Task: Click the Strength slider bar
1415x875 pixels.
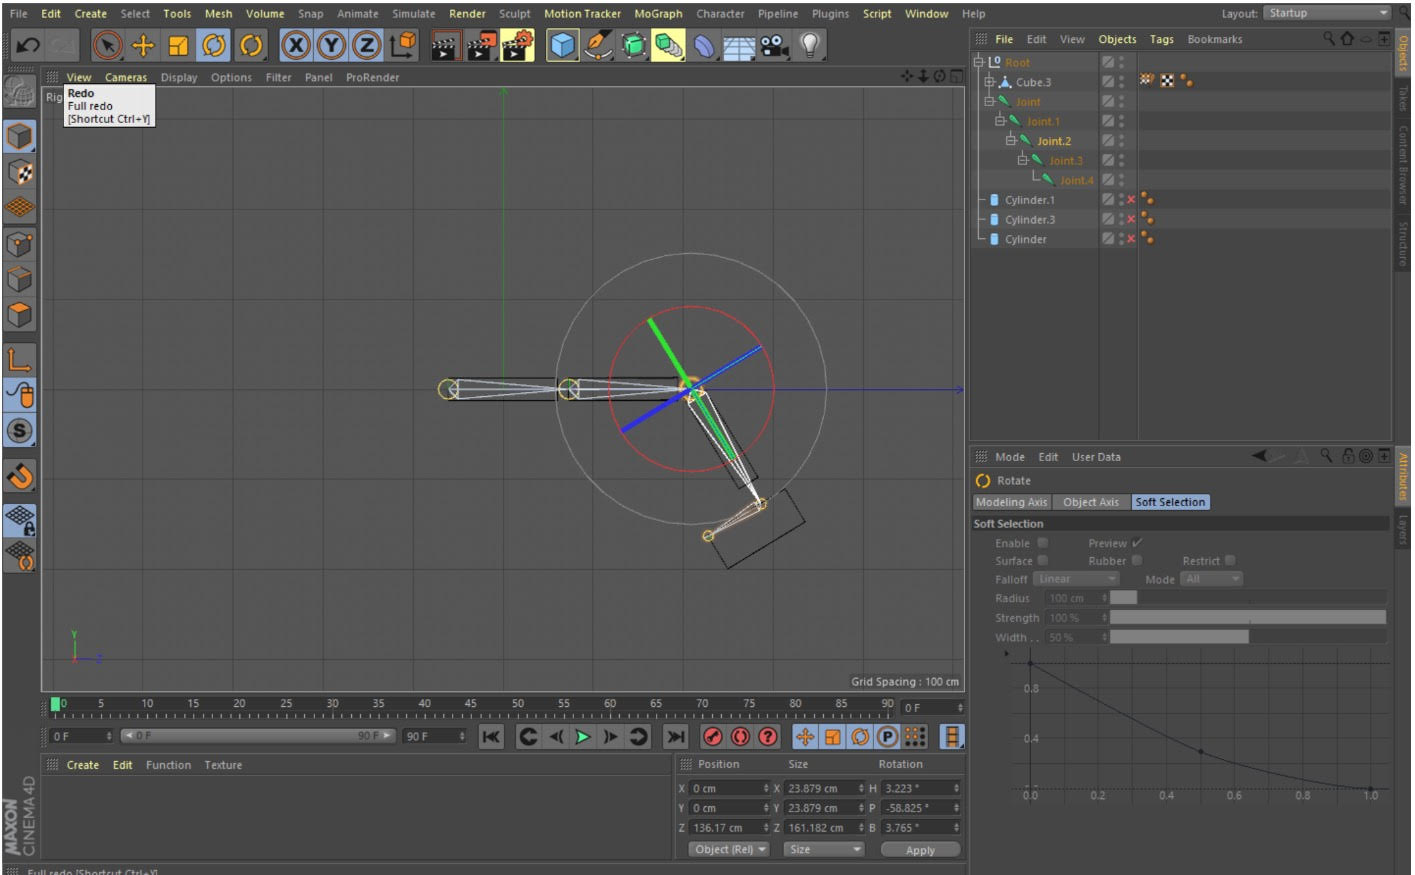Action: coord(1248,618)
